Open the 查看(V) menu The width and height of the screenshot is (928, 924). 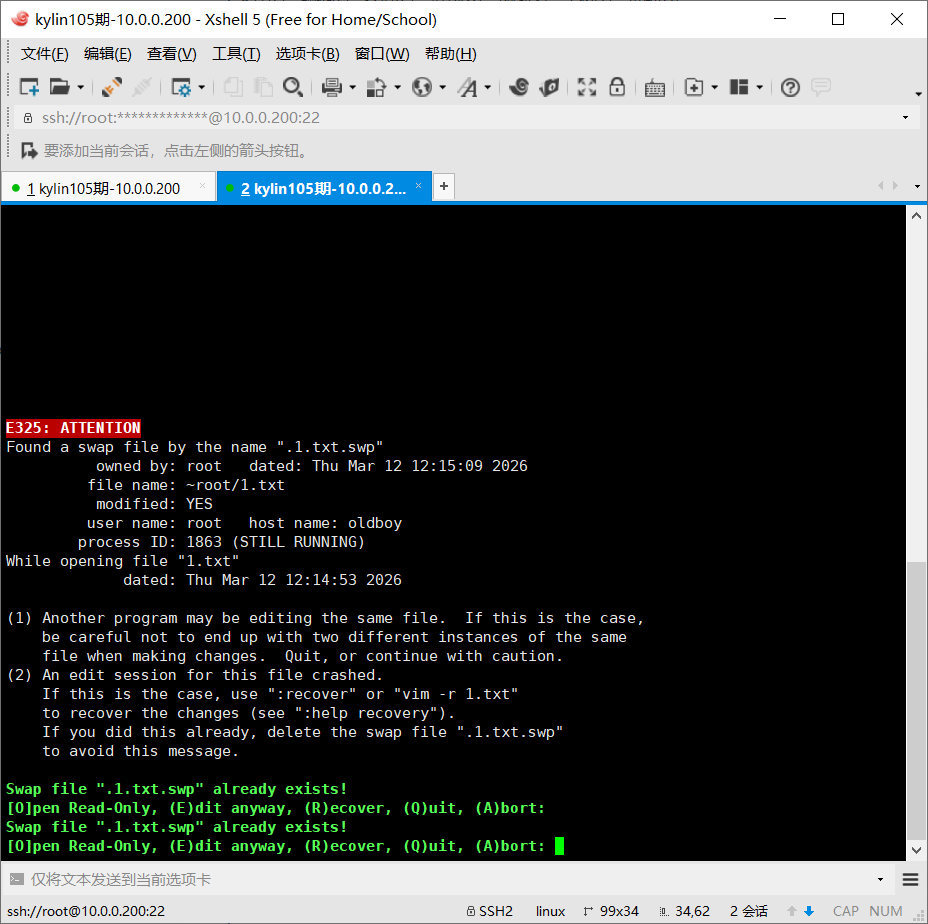pos(172,54)
